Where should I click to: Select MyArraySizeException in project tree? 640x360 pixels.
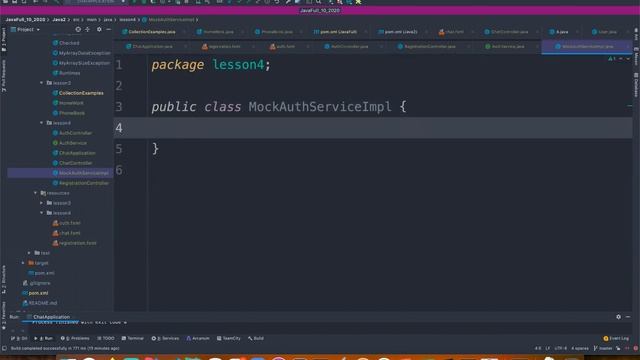81,63
